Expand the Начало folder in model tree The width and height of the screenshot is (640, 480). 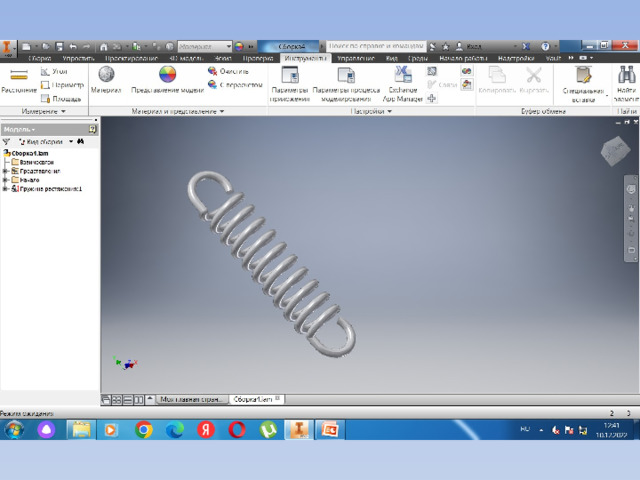(x=5, y=179)
